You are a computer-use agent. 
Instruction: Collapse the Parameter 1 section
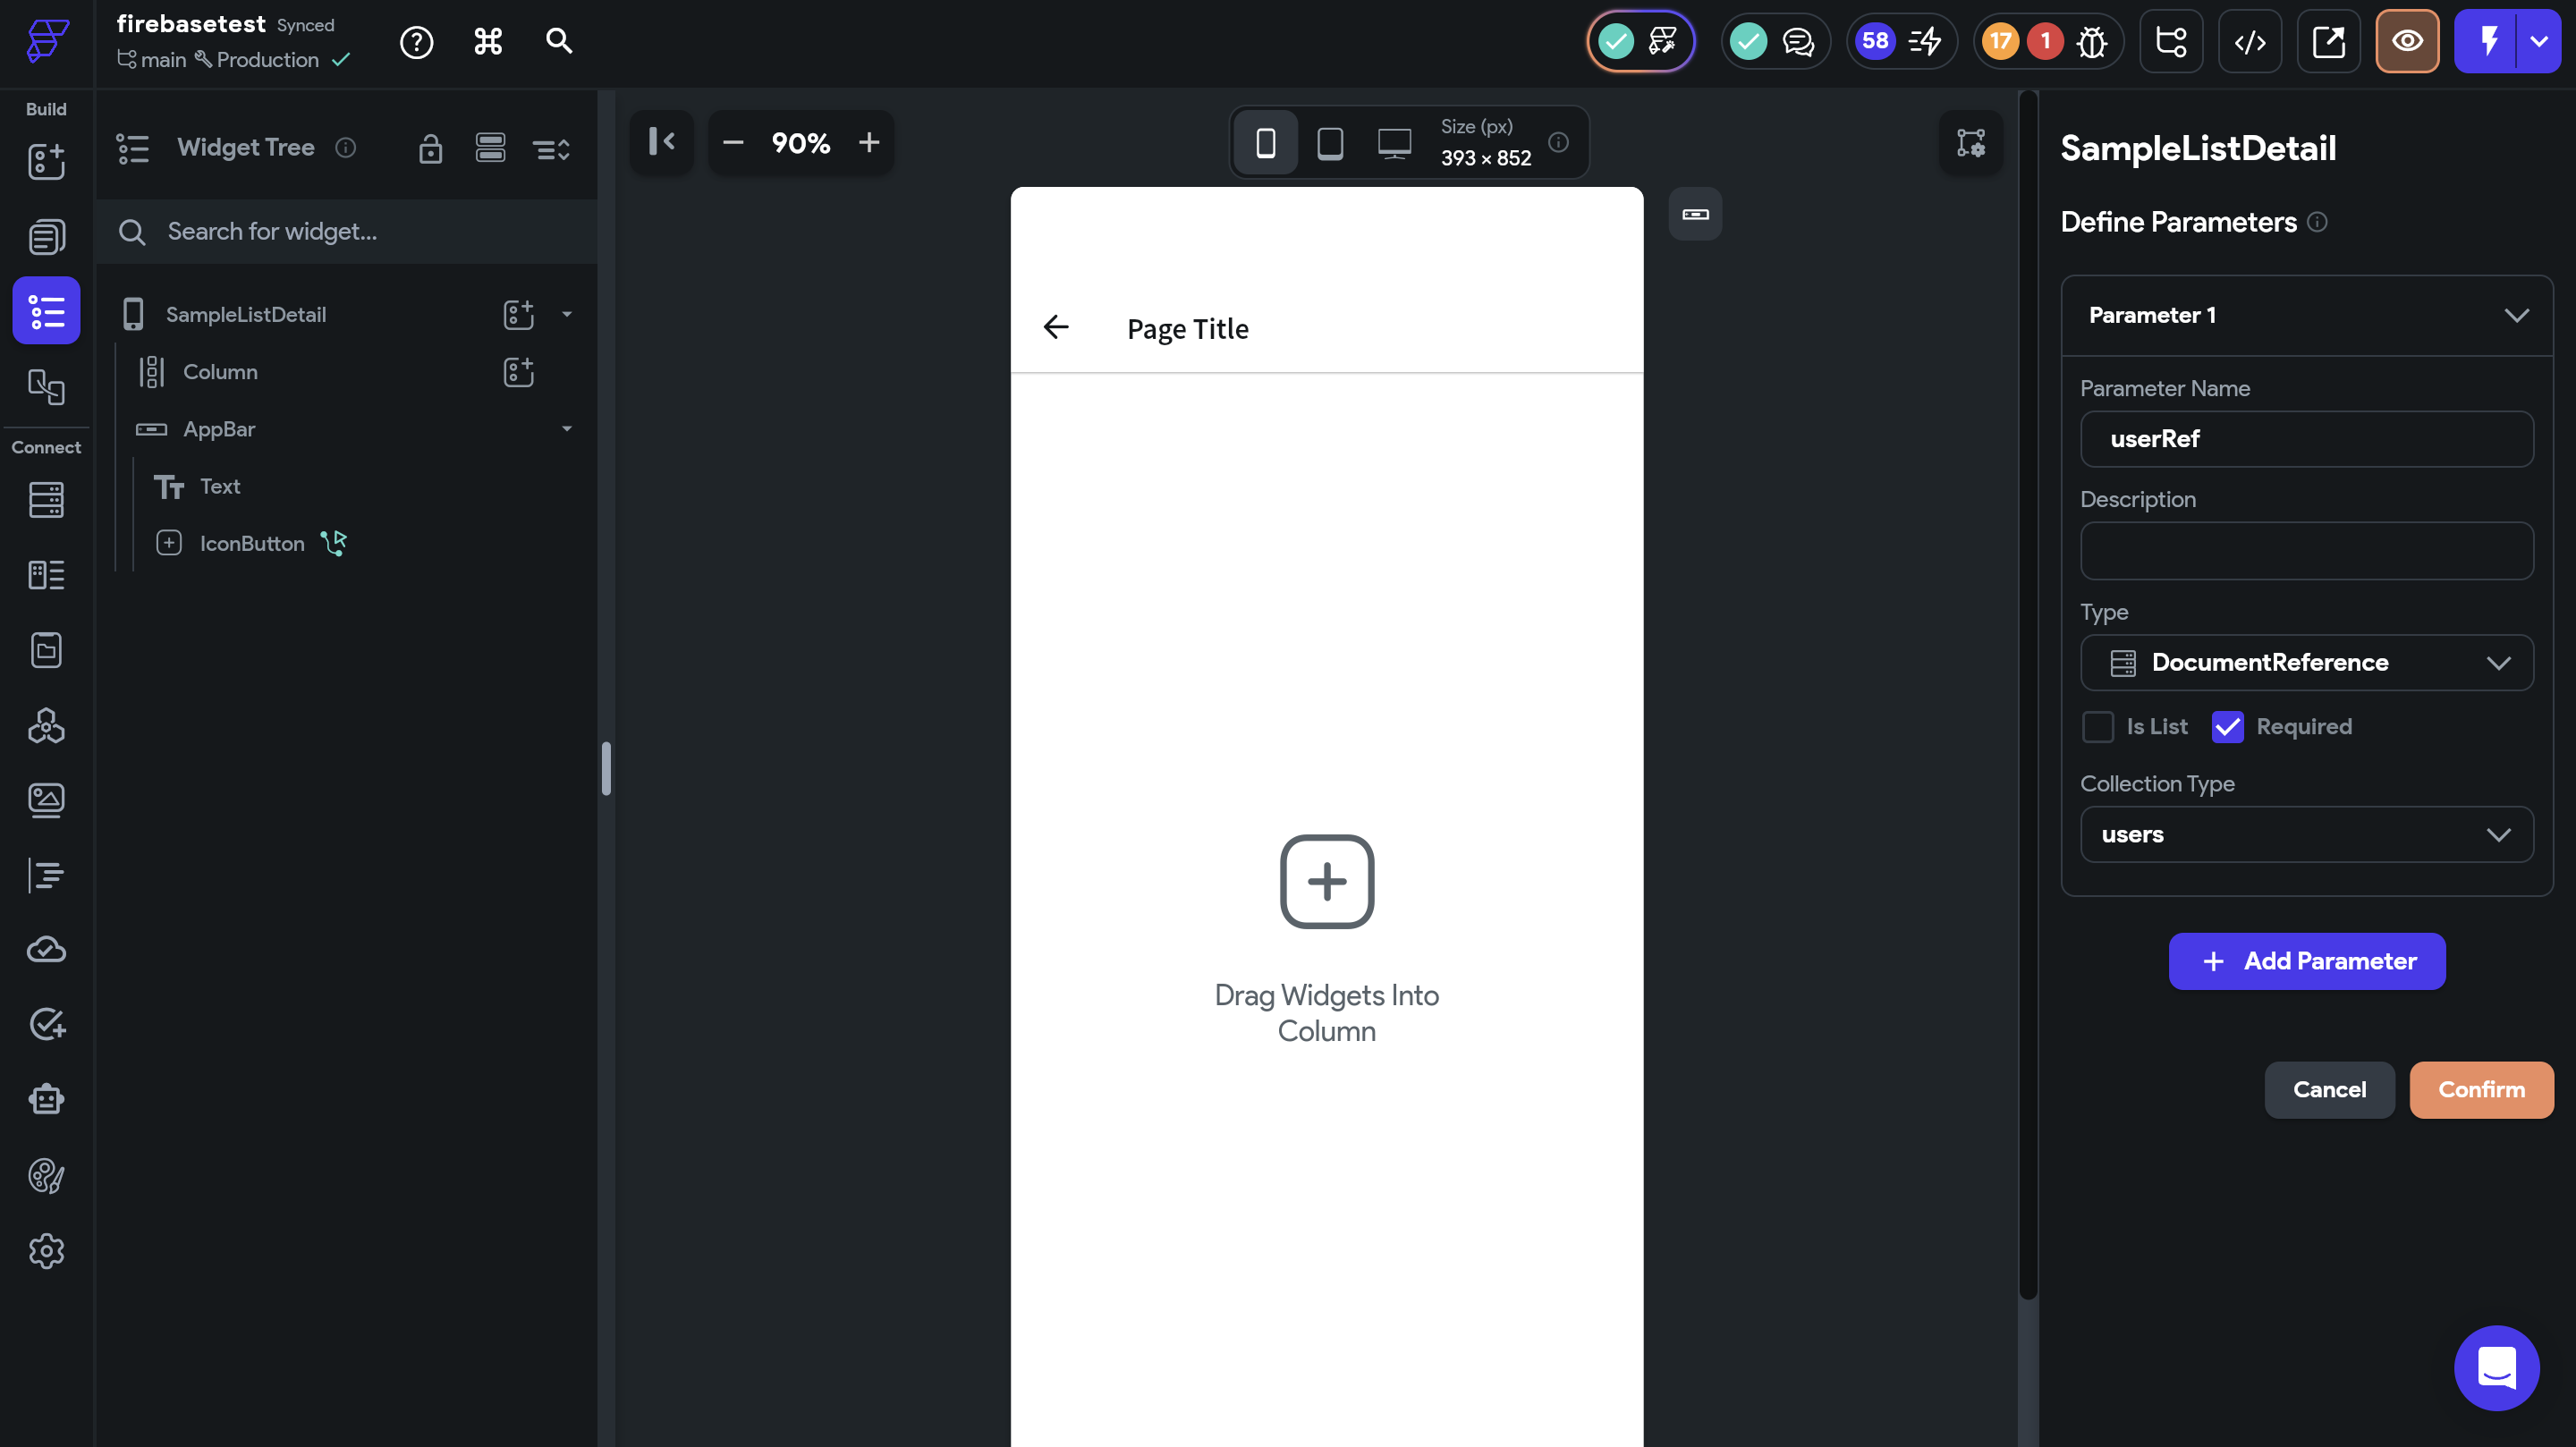2516,315
